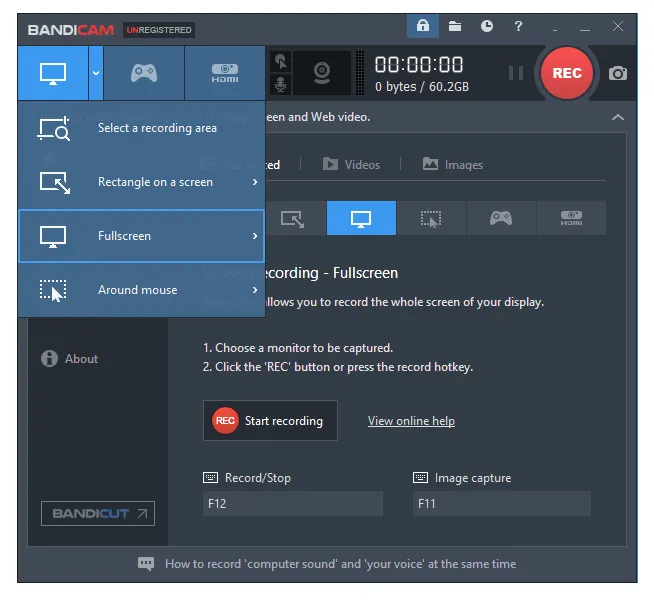The image size is (654, 605).
Task: Open the scheduled recording clock icon
Action: [x=486, y=26]
